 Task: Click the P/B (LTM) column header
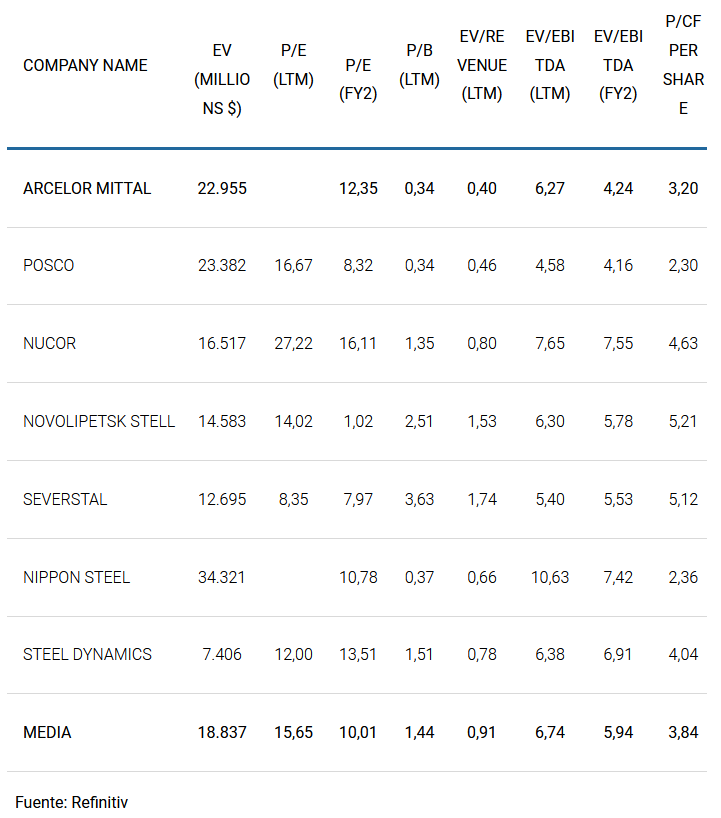tap(420, 65)
